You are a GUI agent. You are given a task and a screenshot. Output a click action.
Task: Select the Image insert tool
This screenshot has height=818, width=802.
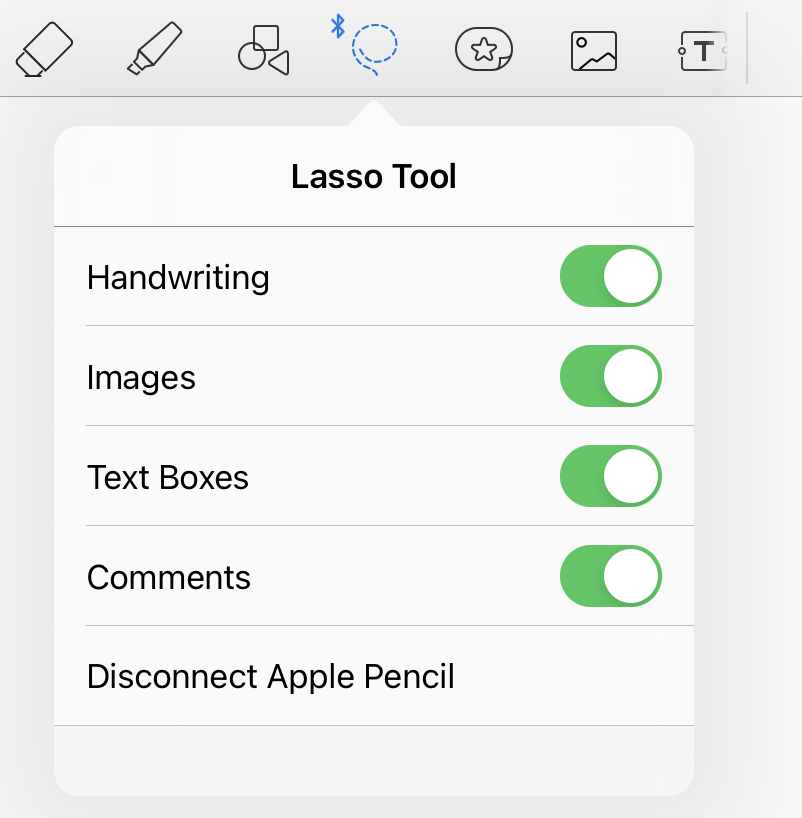(x=594, y=51)
